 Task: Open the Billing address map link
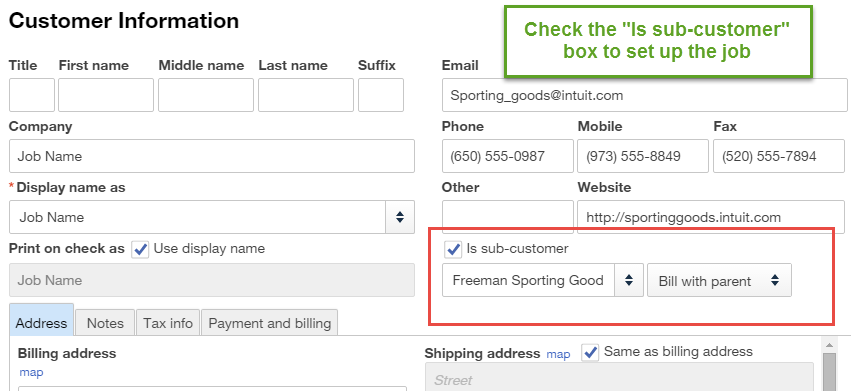31,373
